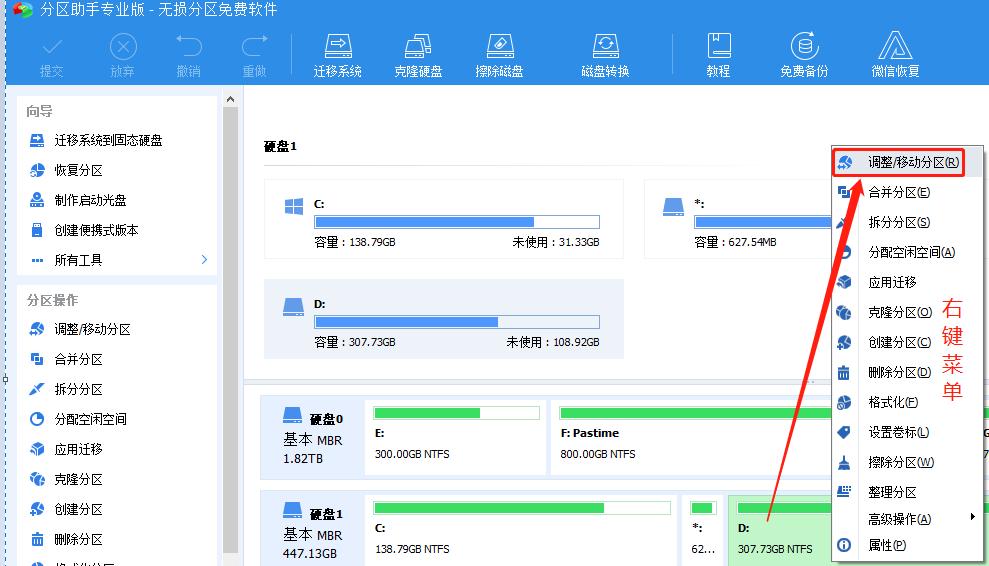Screen dimensions: 989x566
Task: Choose 属性(P) from context menu
Action: click(x=907, y=545)
